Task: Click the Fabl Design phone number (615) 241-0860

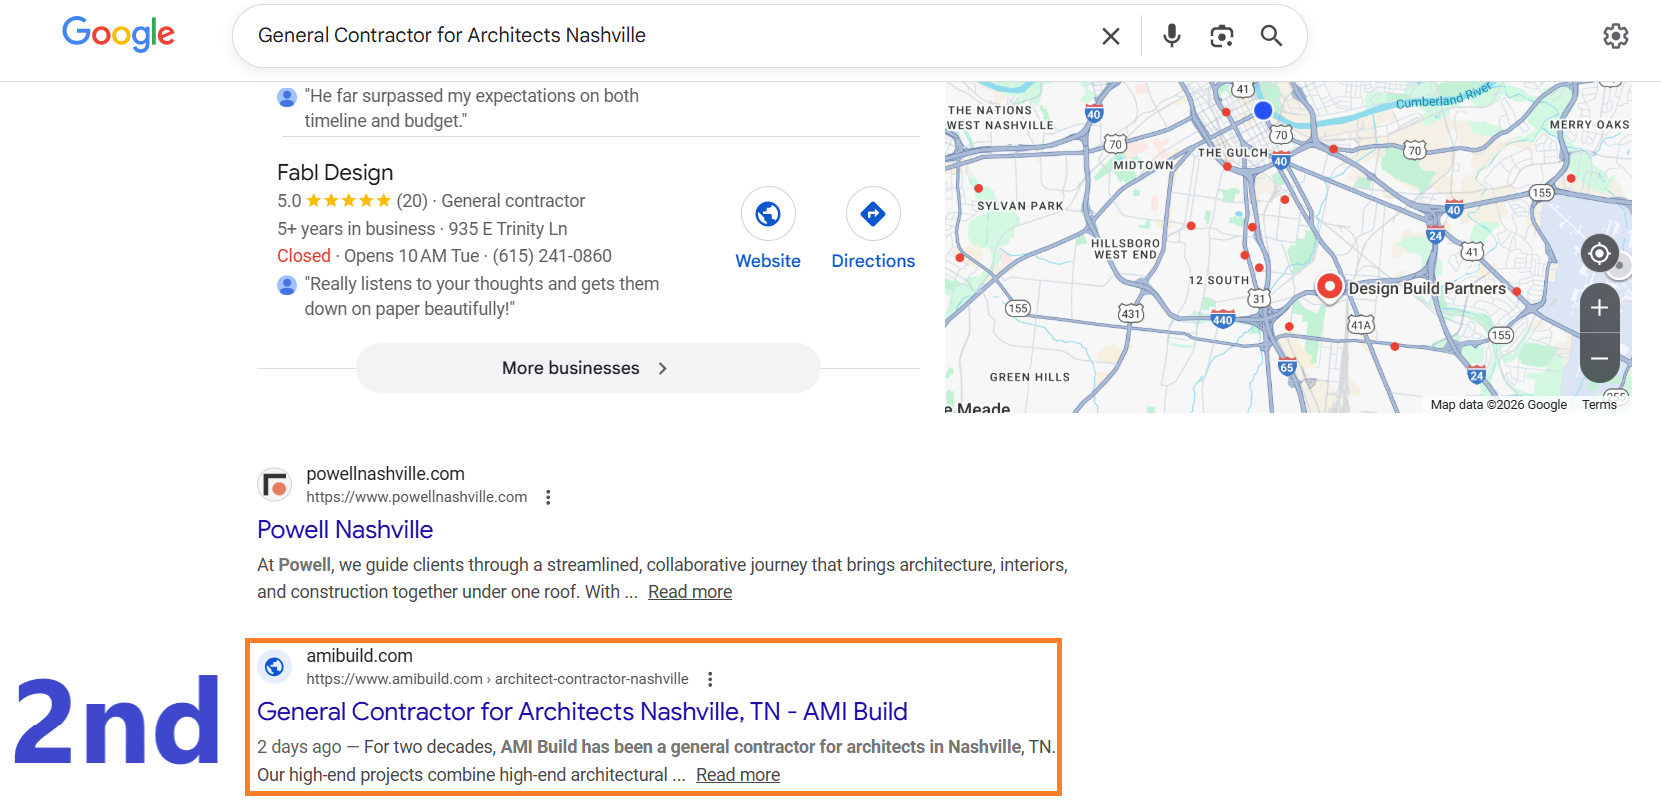Action: coord(552,256)
